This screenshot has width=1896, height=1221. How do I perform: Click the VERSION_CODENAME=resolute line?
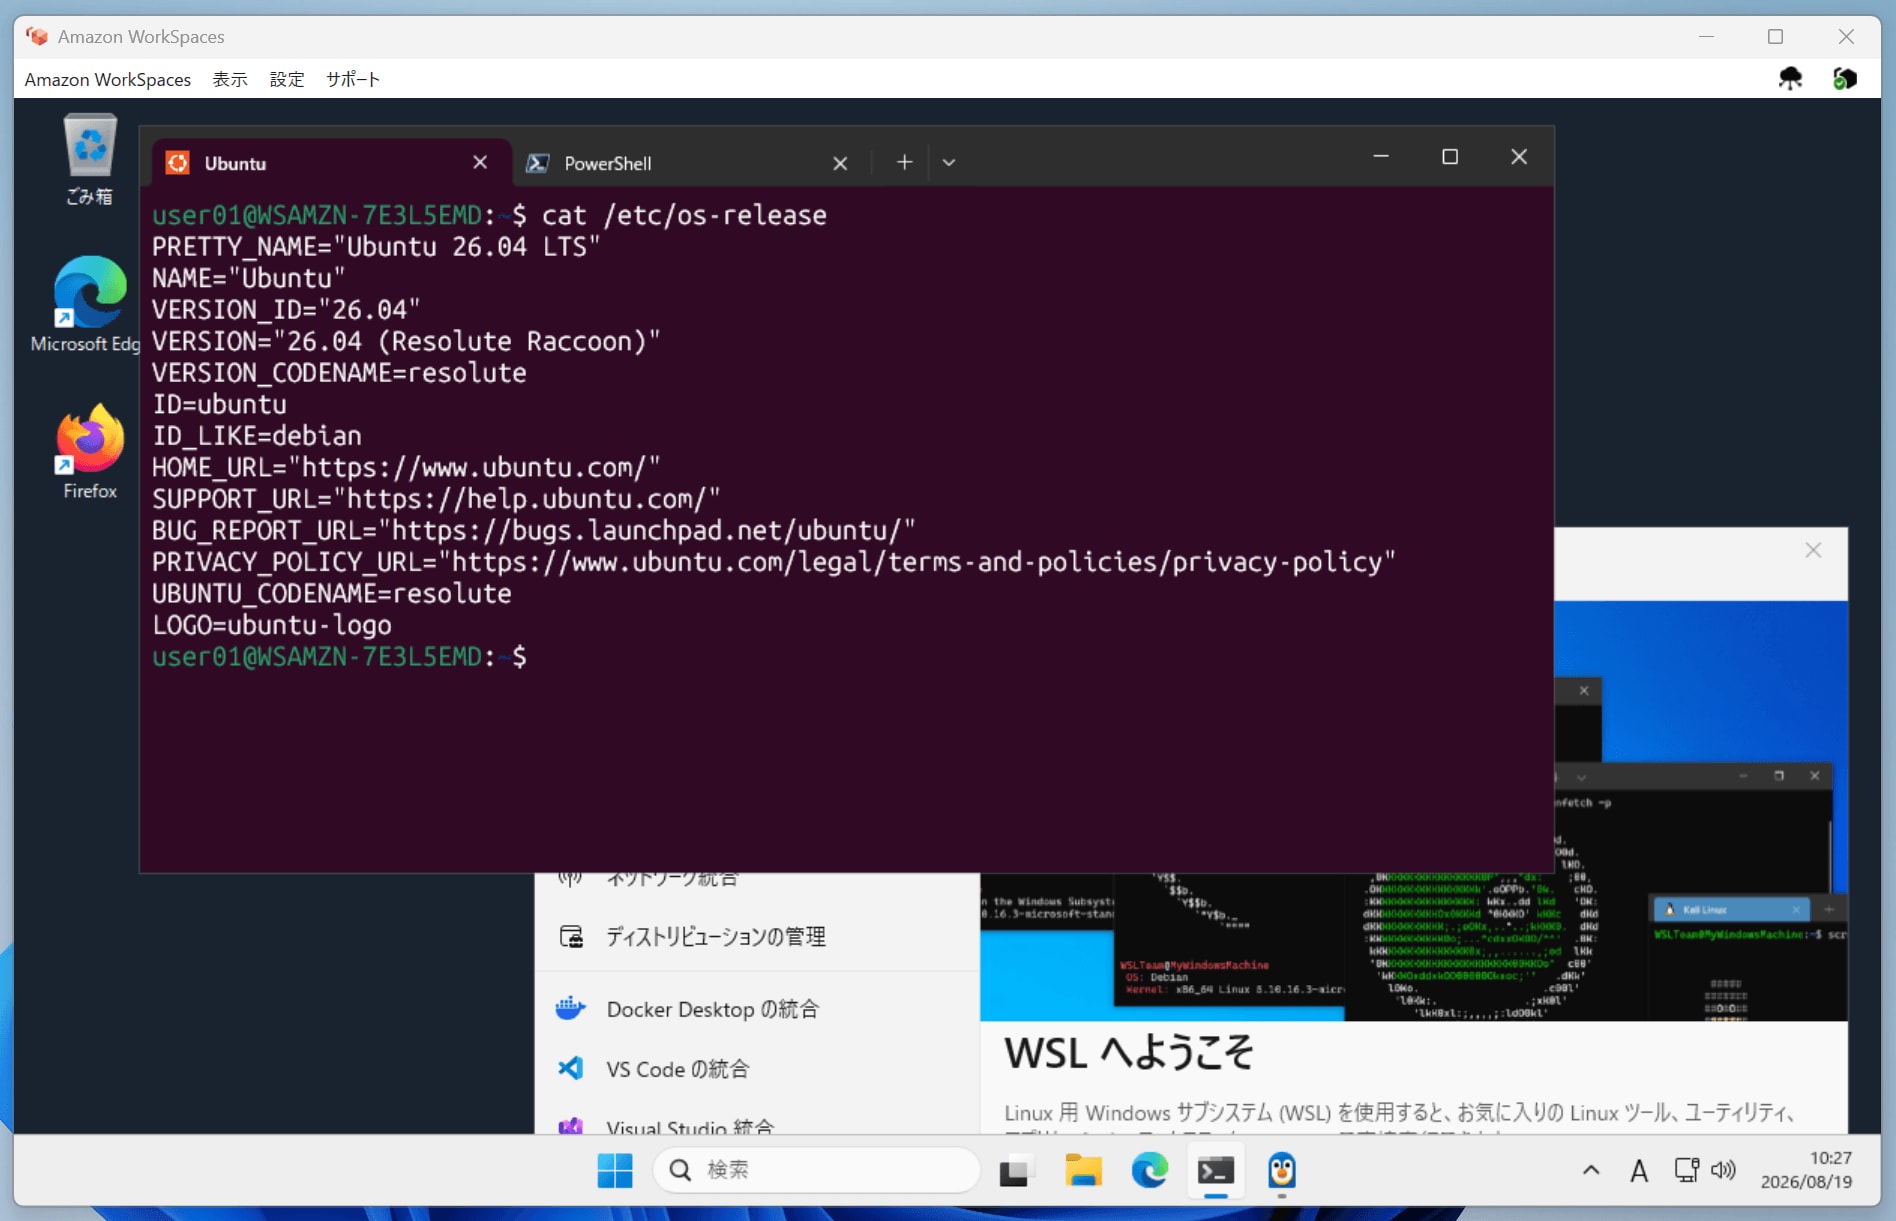coord(339,373)
